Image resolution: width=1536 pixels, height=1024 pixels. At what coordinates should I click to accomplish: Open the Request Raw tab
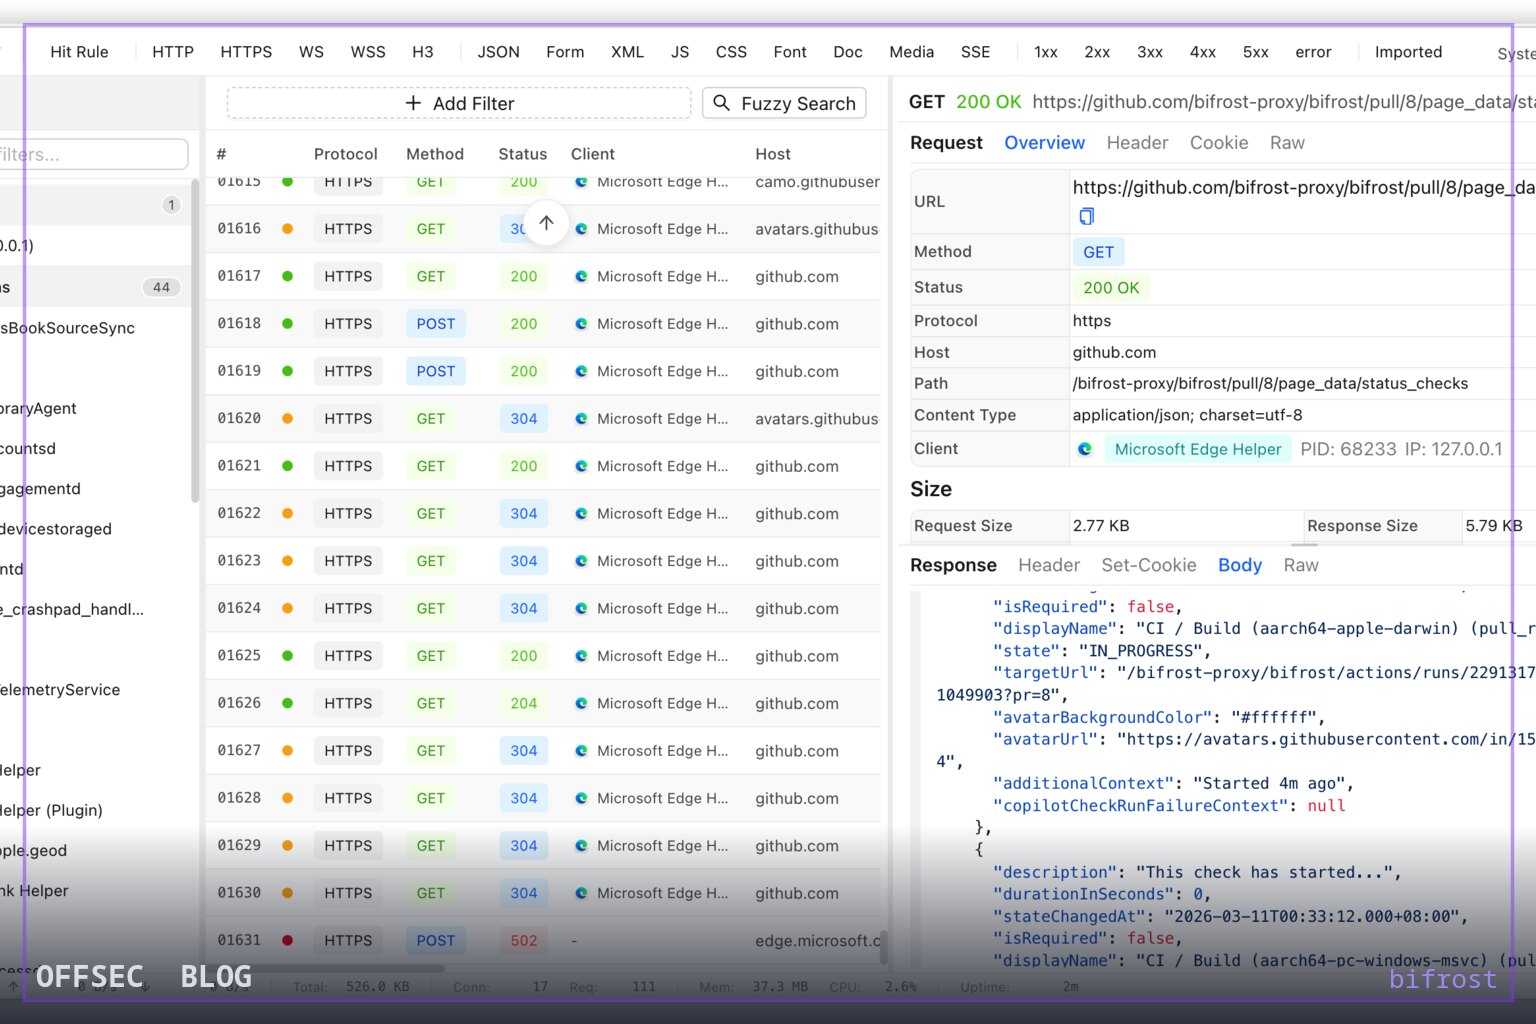[x=1287, y=143]
